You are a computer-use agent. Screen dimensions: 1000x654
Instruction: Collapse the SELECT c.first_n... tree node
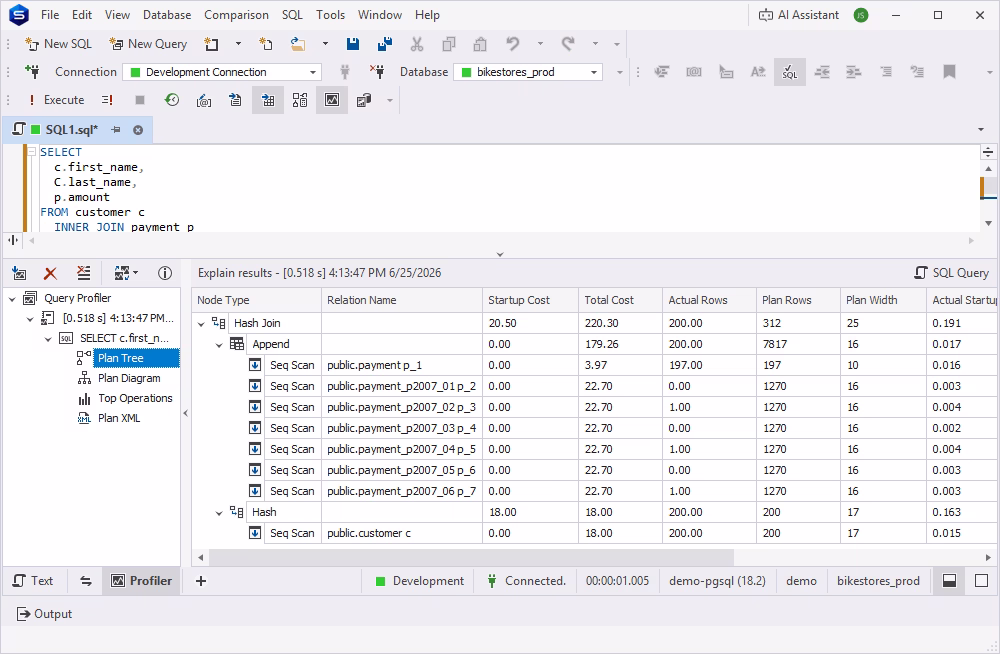[48, 339]
